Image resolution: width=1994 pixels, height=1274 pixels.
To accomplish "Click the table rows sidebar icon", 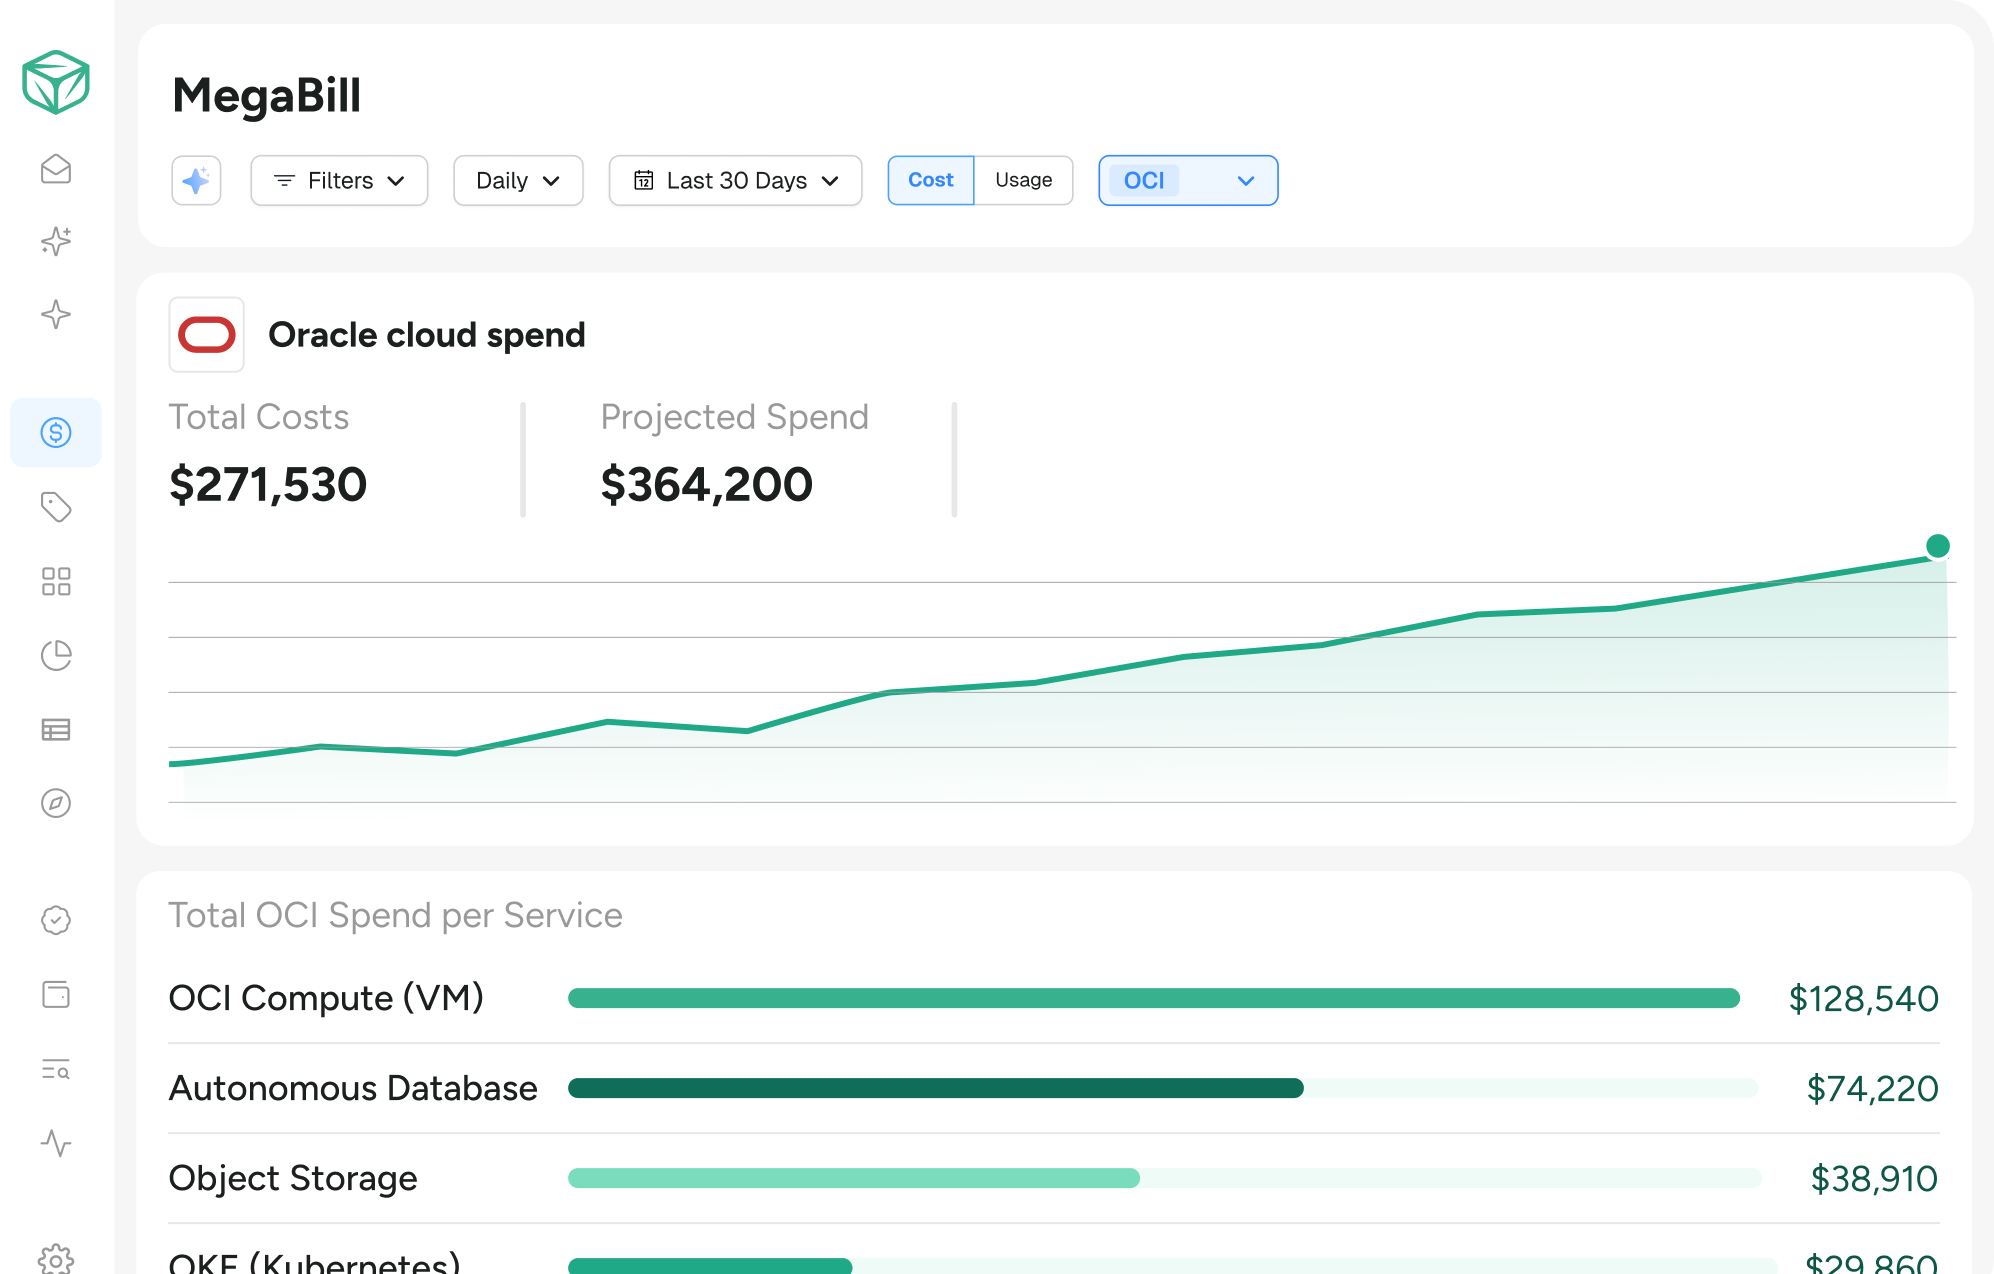I will point(56,730).
